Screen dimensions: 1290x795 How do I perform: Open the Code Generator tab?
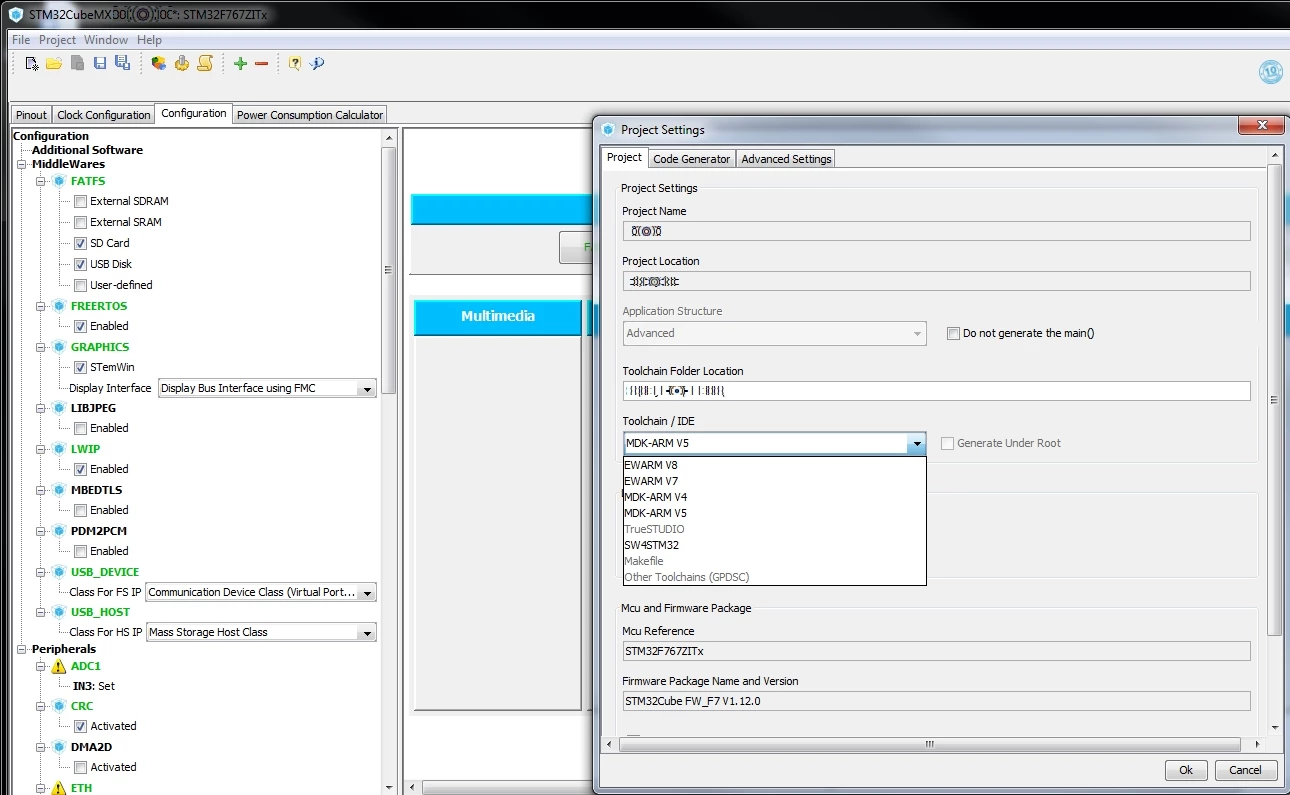tap(692, 159)
